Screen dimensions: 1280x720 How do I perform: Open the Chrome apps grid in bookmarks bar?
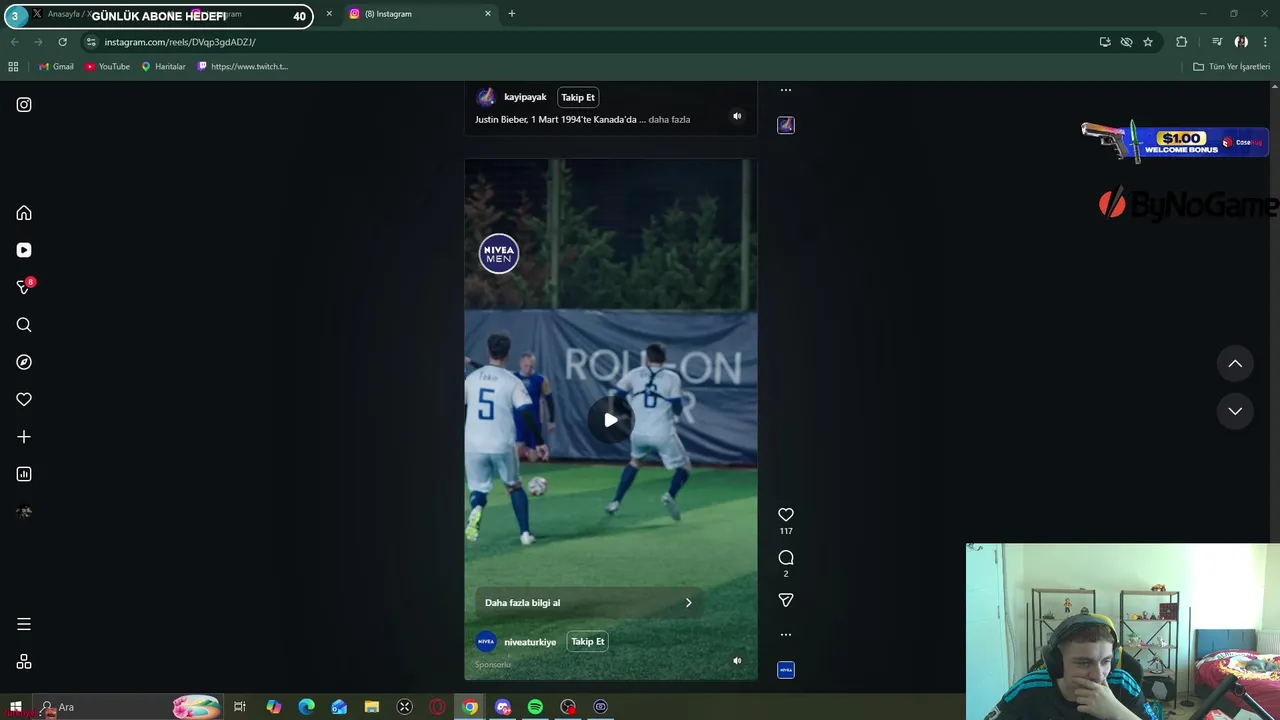(13, 67)
